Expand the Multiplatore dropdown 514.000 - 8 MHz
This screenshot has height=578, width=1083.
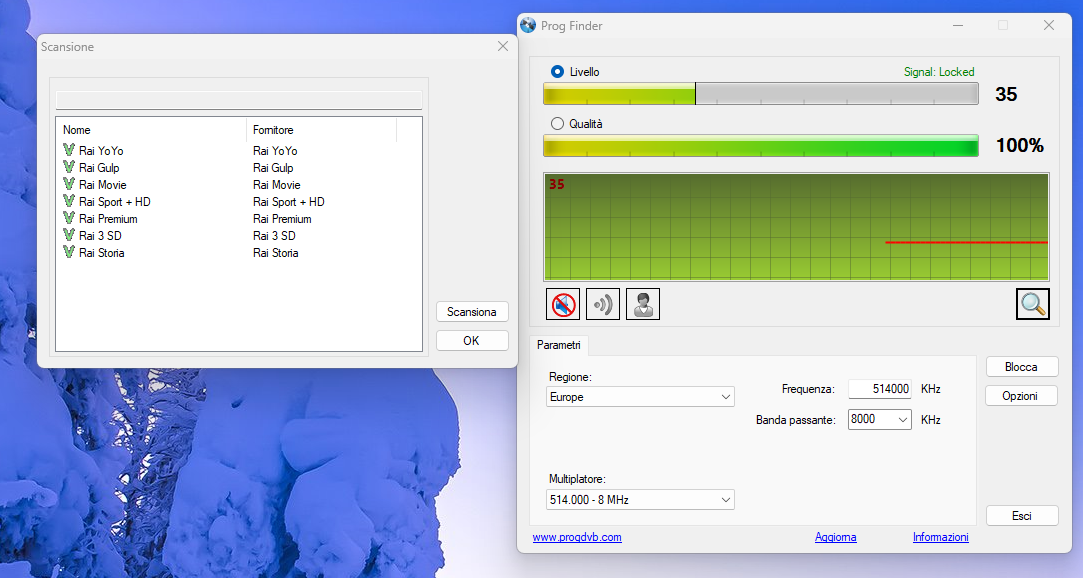coord(640,499)
